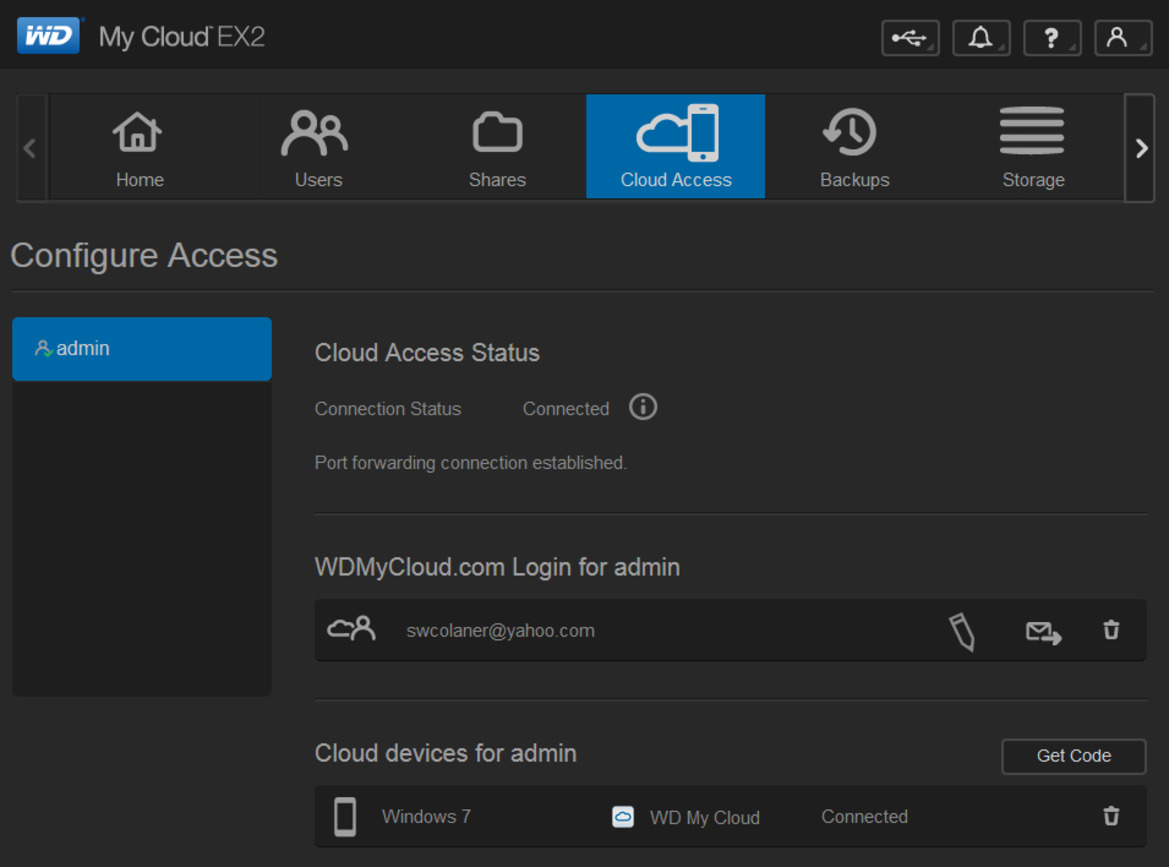Viewport: 1169px width, 867px height.
Task: Switch to the Users tab
Action: pyautogui.click(x=318, y=147)
